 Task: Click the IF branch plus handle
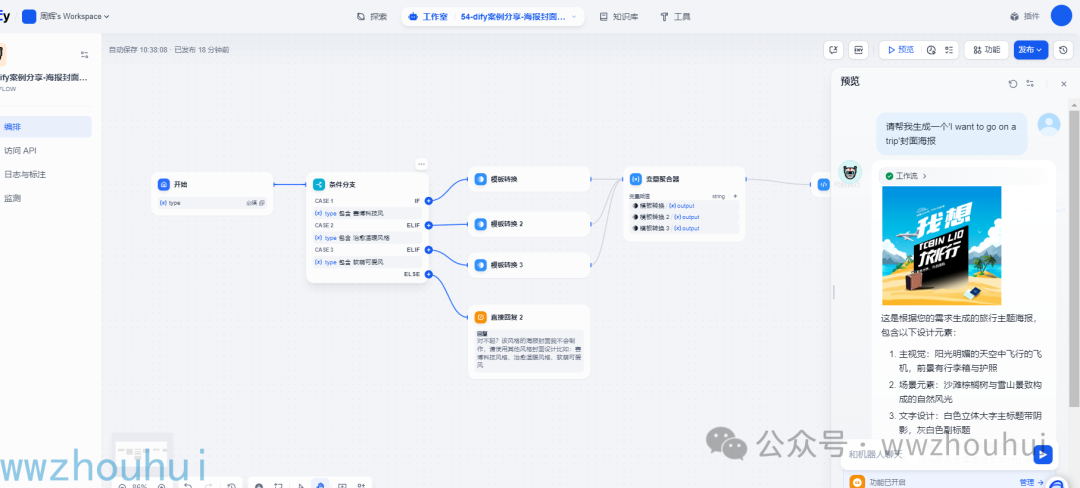[428, 201]
